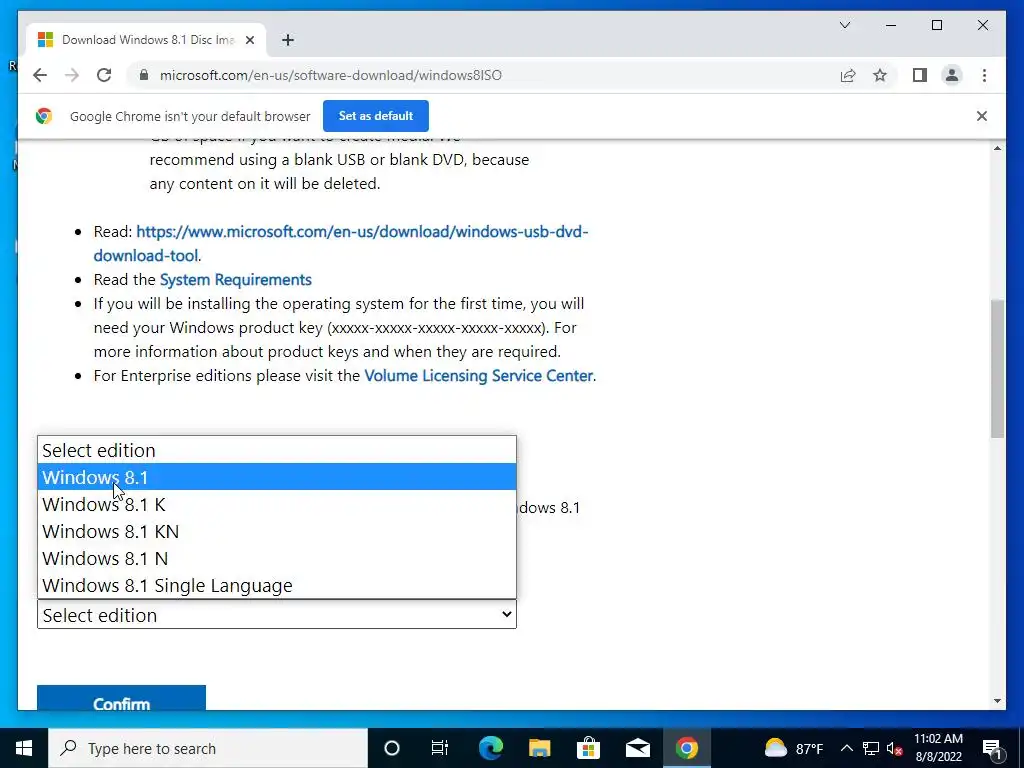Choose the Select edition option in list
1024x768 pixels.
277,450
